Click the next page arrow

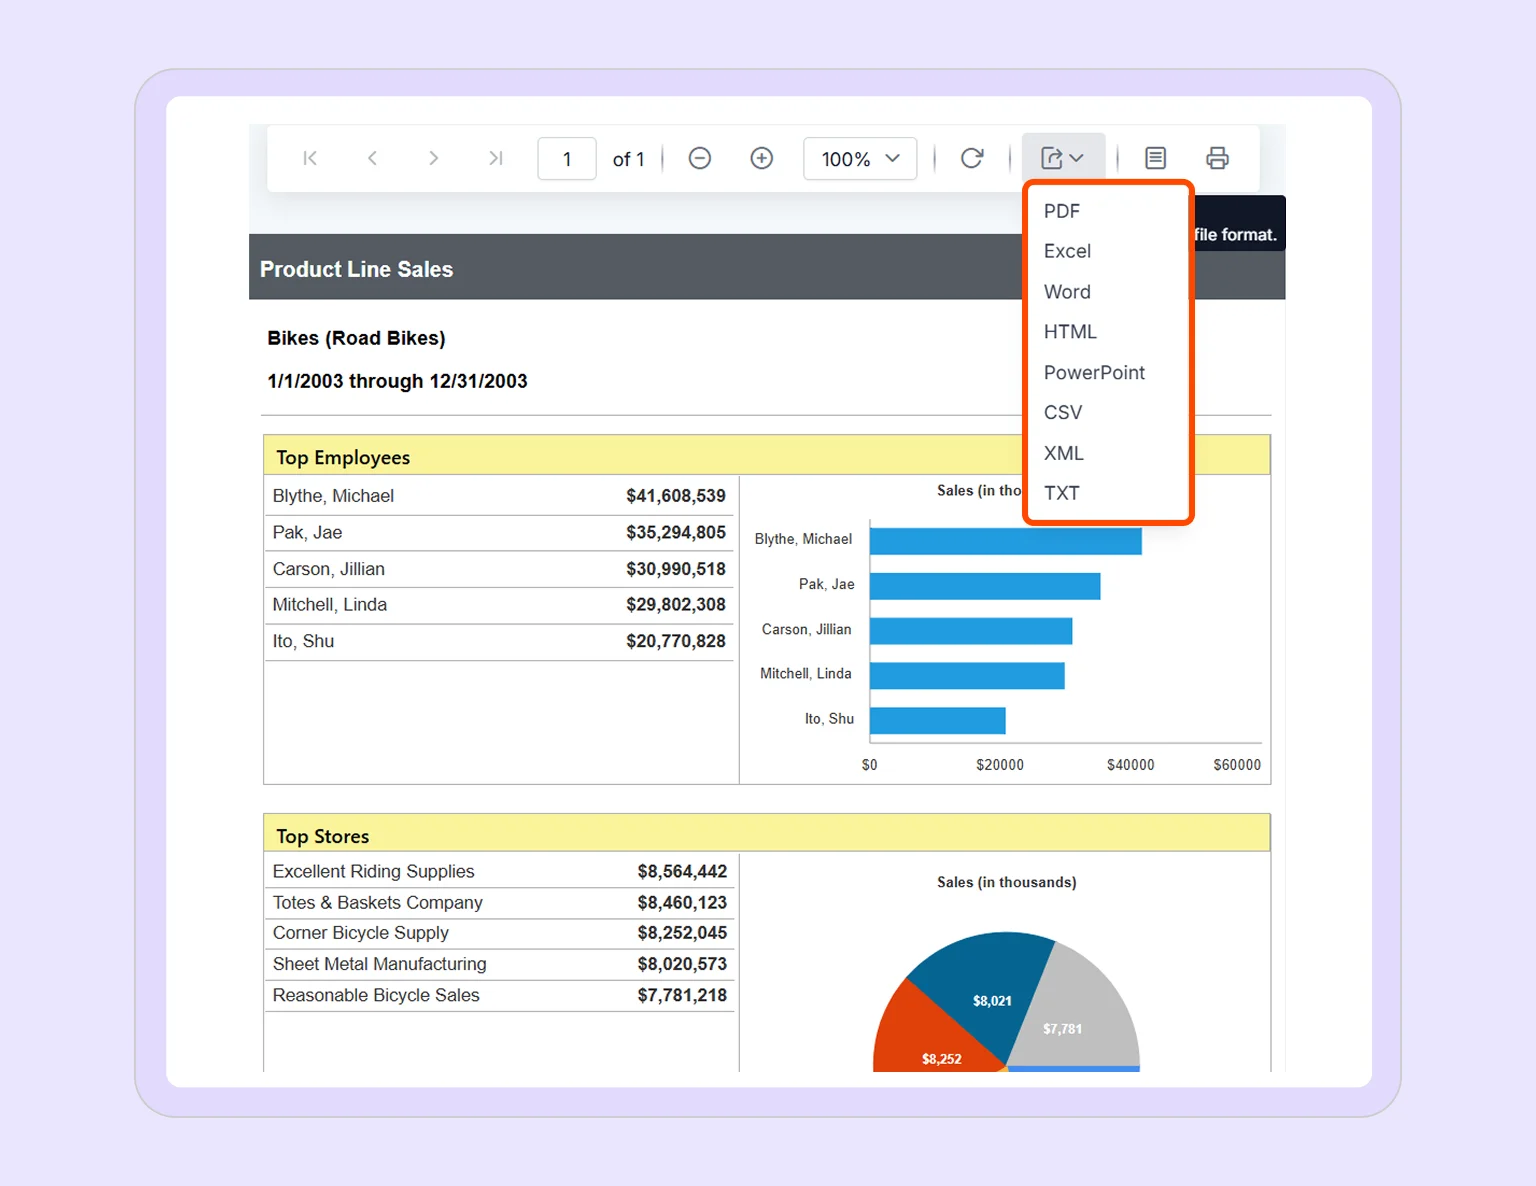434,158
